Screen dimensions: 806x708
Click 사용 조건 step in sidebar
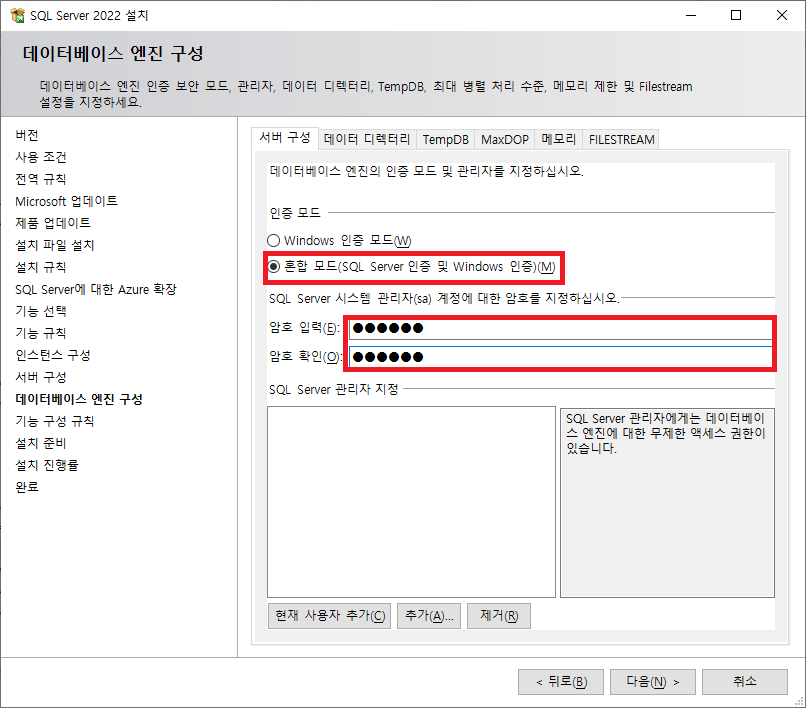(x=41, y=157)
